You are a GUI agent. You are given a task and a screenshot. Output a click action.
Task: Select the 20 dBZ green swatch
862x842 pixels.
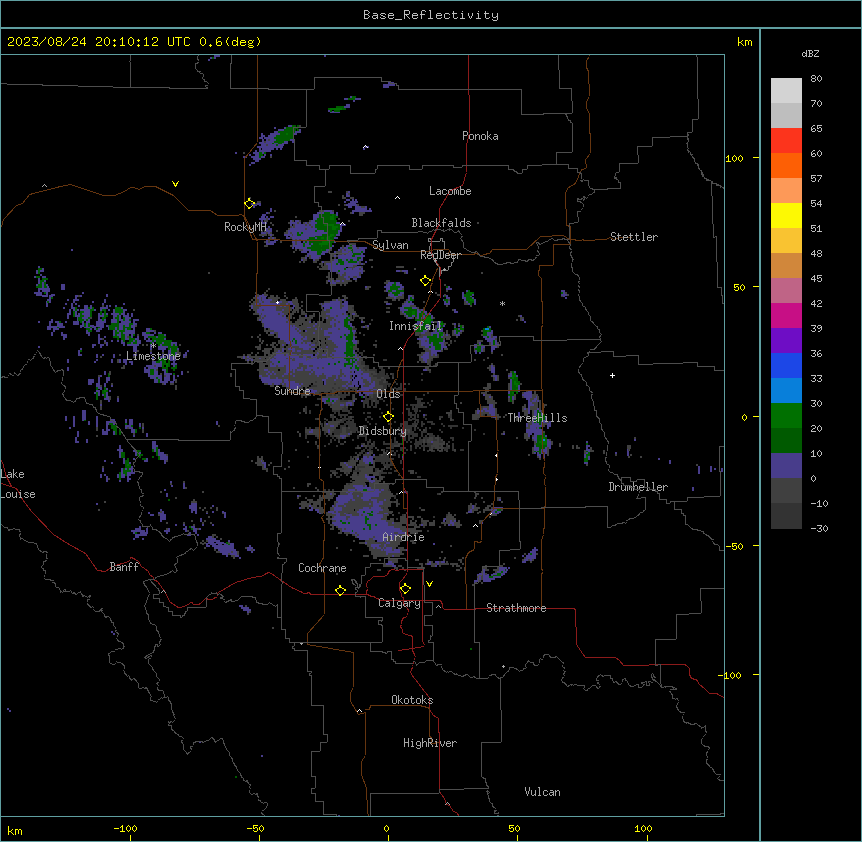786,416
